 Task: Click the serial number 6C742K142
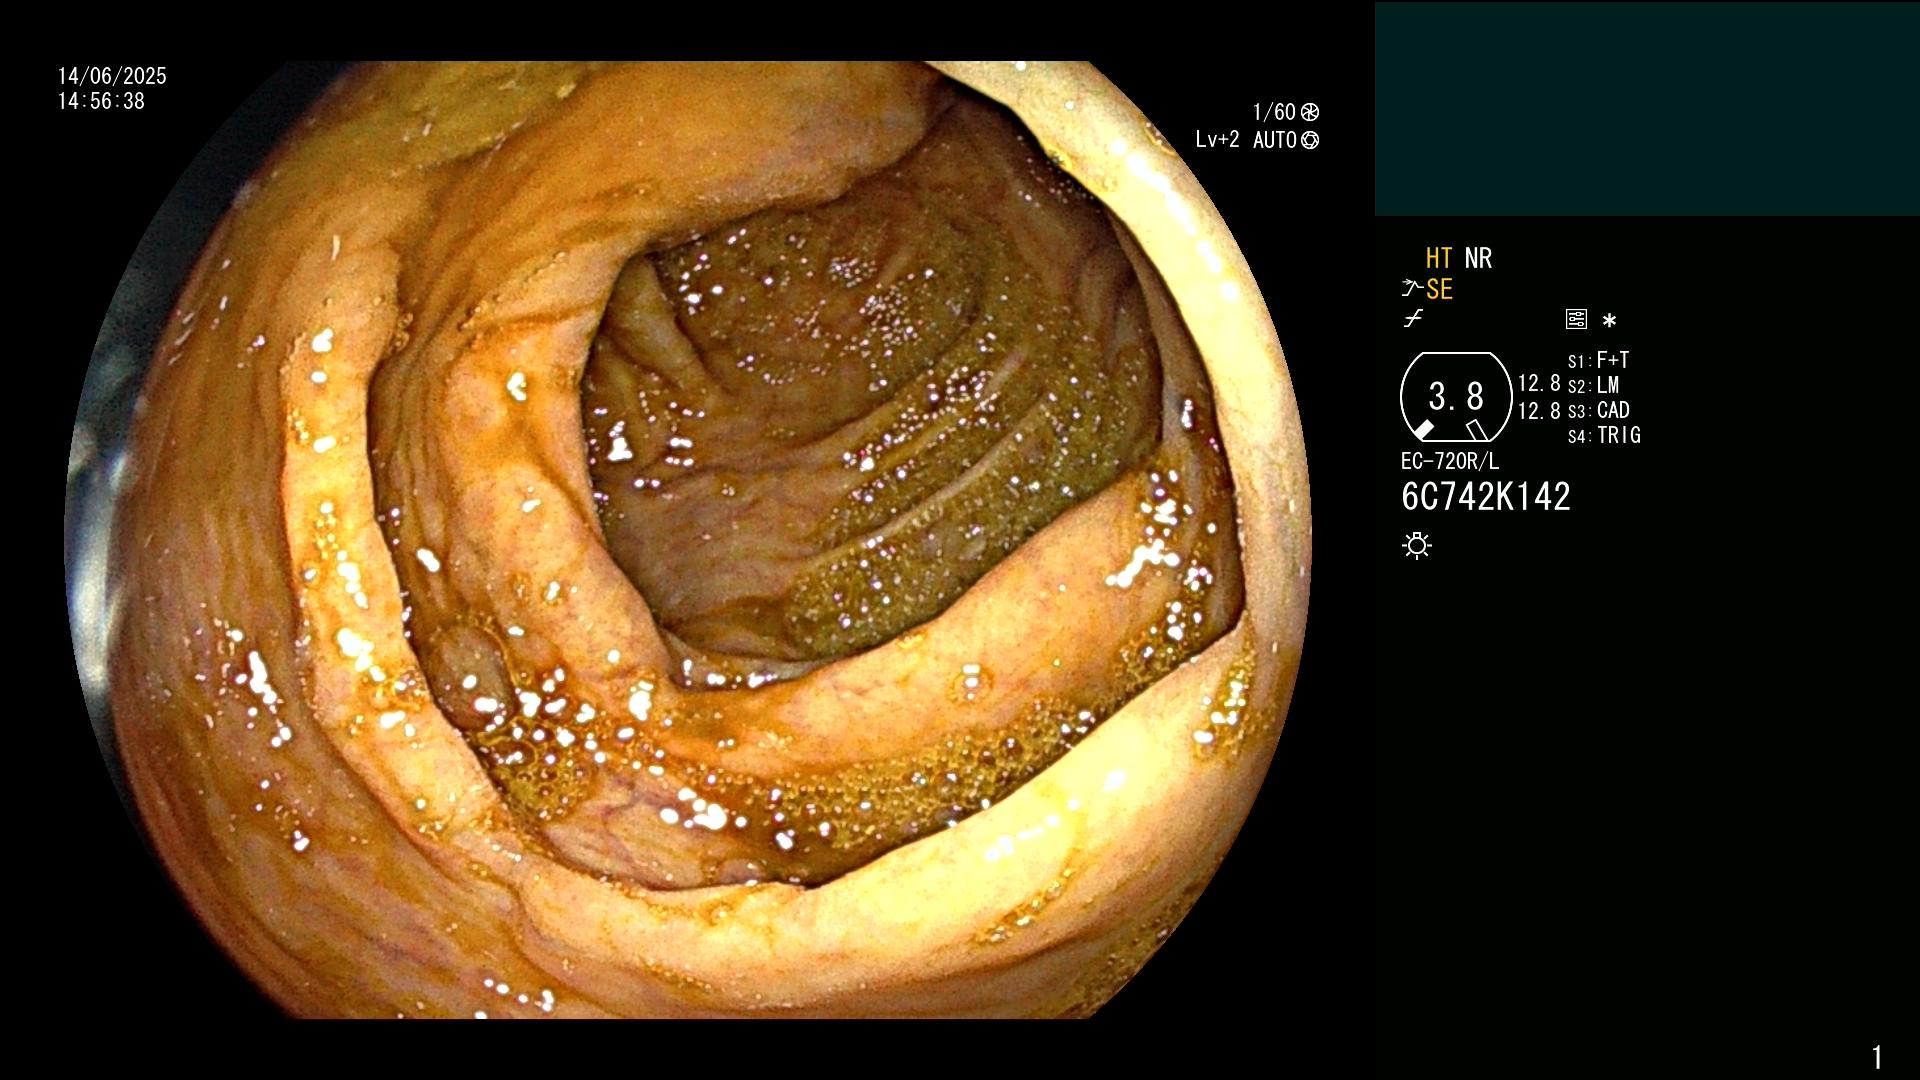point(1486,497)
